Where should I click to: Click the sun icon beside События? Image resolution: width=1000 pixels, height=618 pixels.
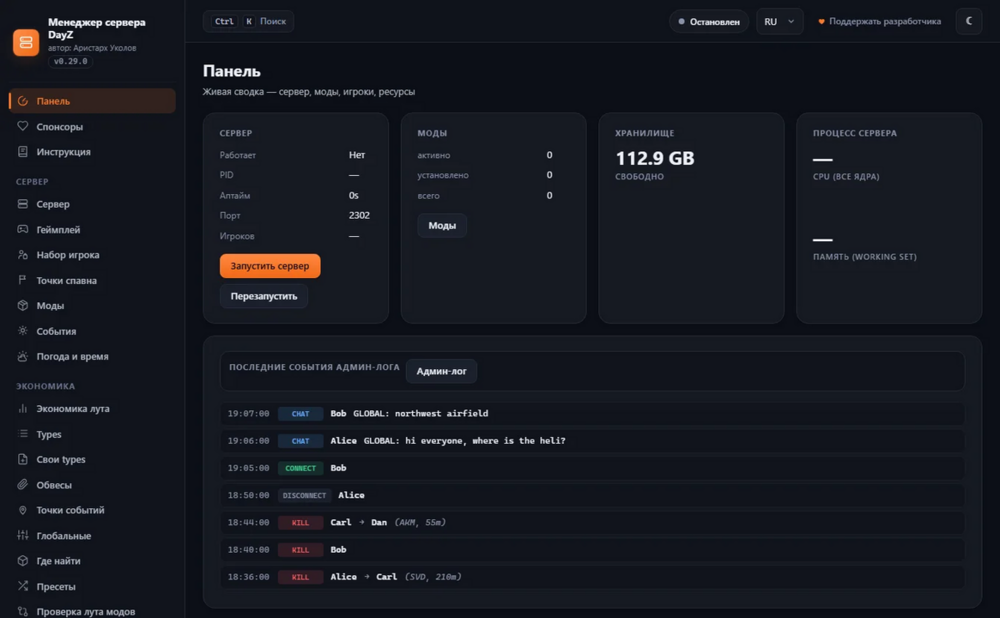(23, 331)
